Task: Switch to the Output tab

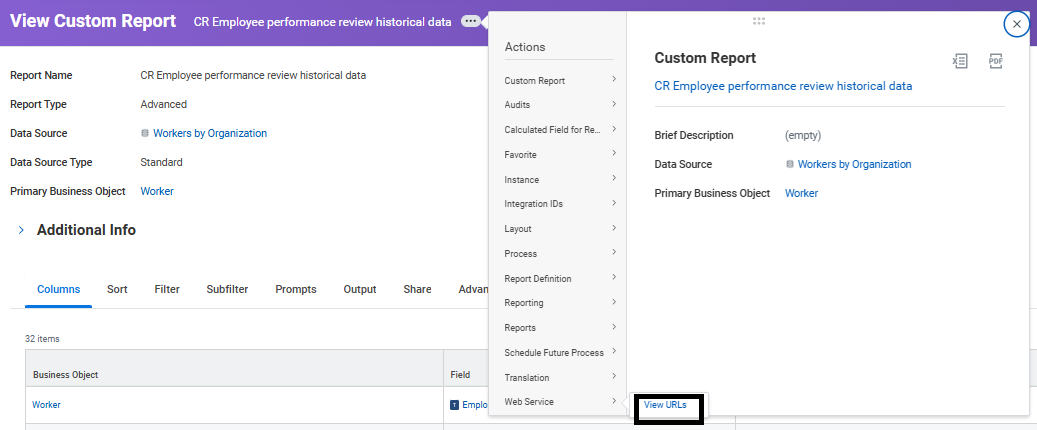Action: [360, 289]
